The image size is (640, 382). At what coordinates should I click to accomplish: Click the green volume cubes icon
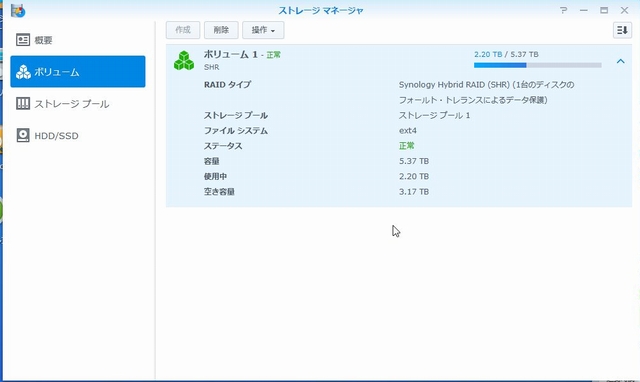184,60
